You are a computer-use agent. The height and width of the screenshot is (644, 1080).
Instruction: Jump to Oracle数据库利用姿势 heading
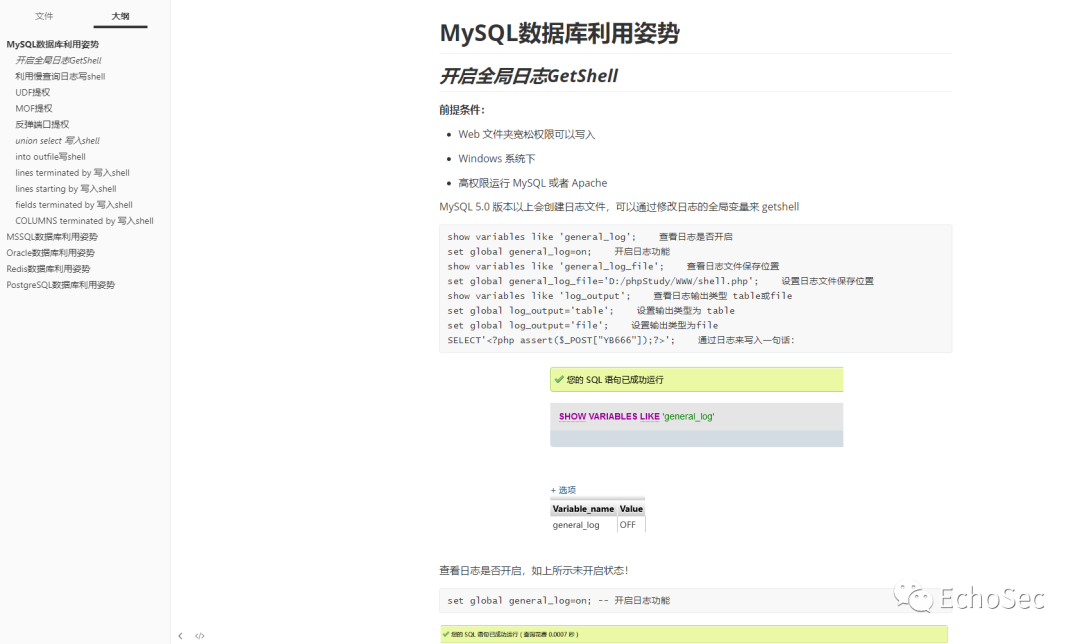point(50,253)
